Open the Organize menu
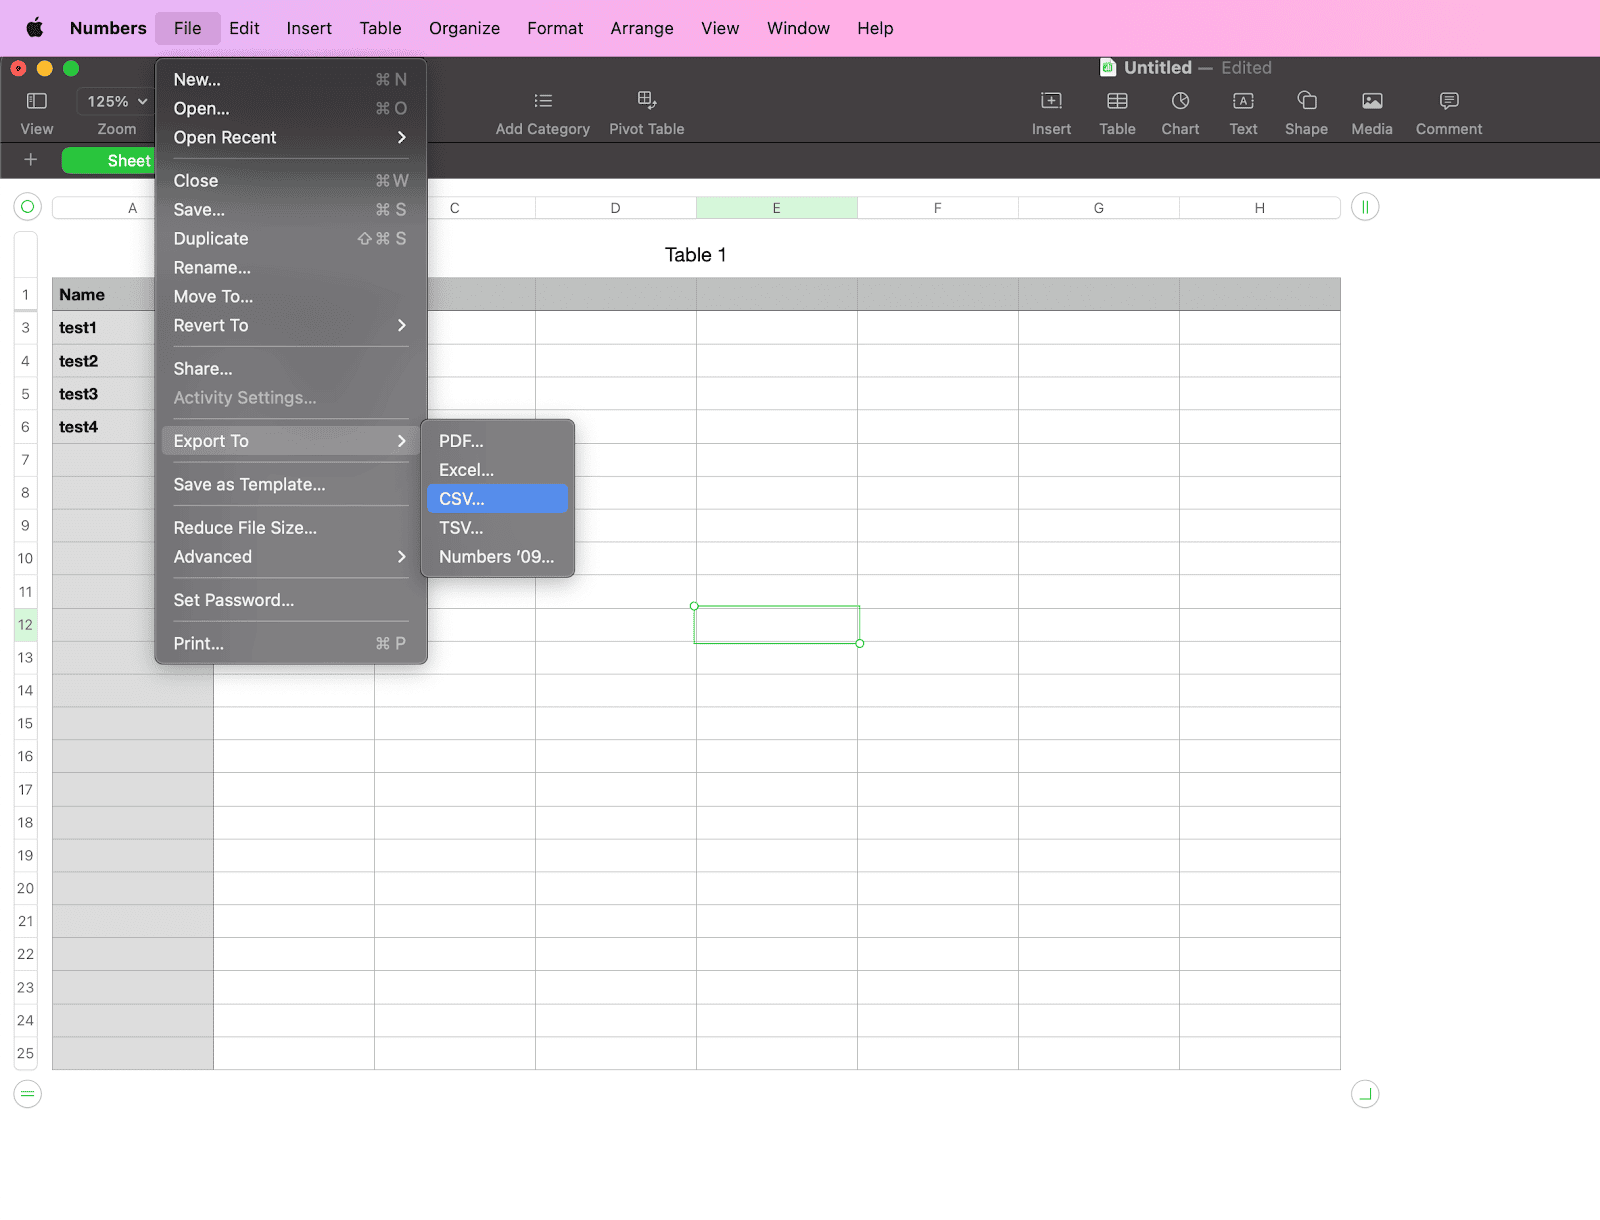 point(464,28)
